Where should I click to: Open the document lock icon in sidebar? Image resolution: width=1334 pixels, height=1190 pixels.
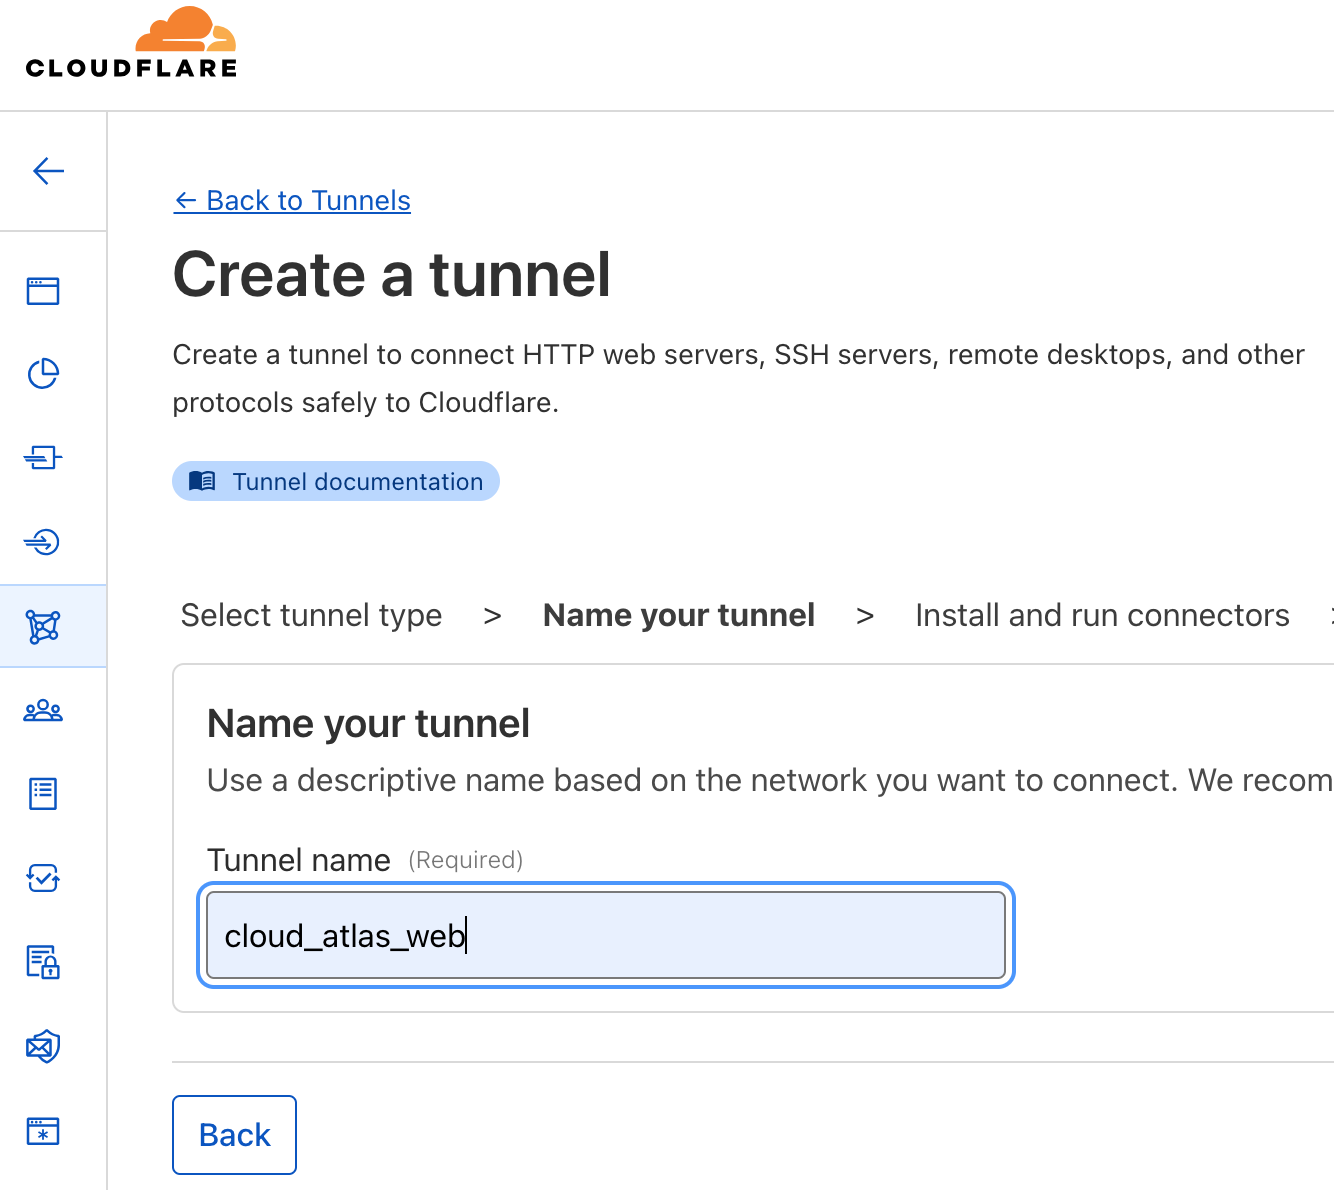tap(43, 962)
